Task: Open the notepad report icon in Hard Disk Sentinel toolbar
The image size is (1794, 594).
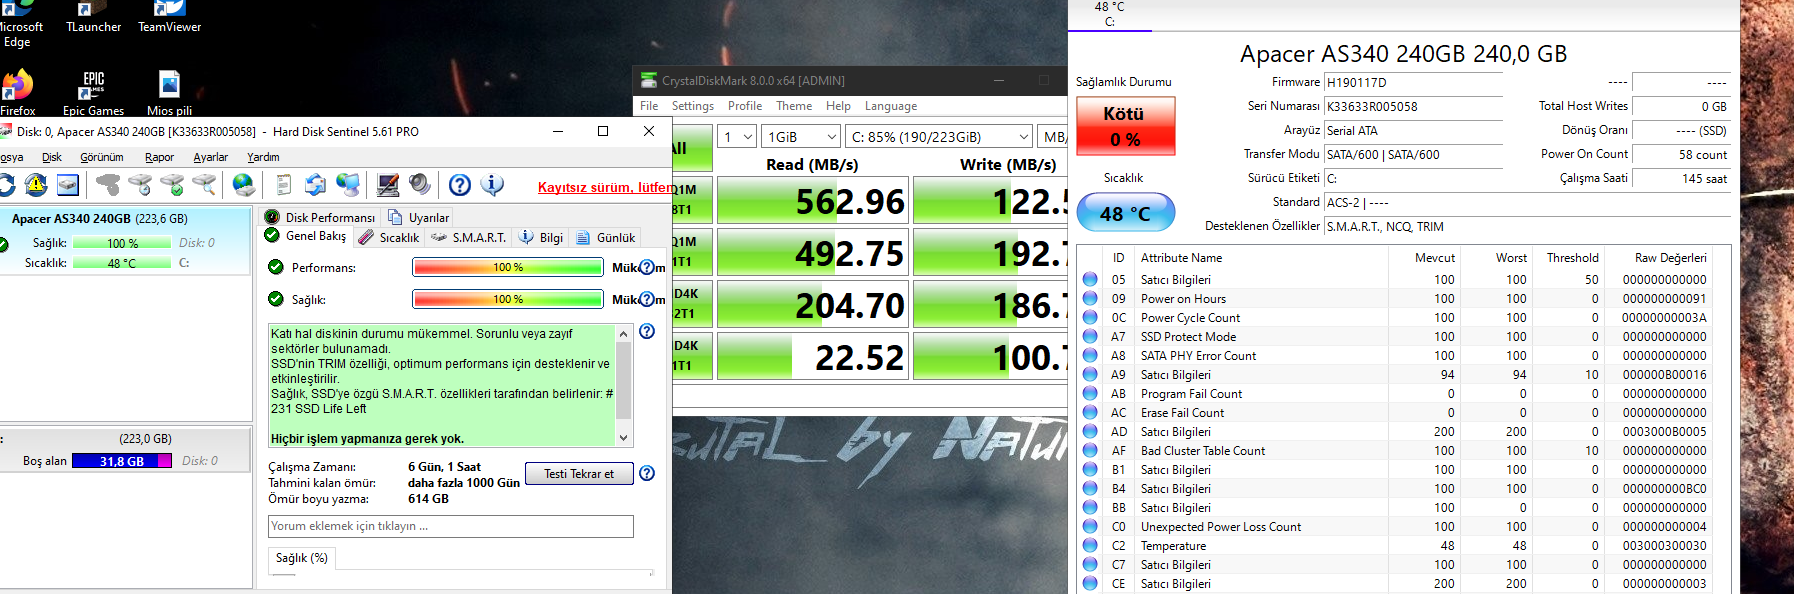Action: pyautogui.click(x=284, y=184)
